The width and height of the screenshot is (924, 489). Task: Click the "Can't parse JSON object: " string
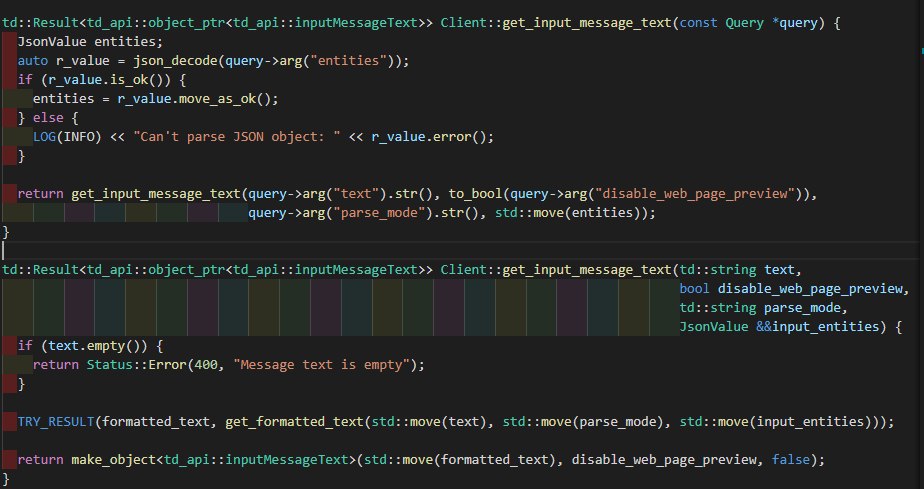click(x=237, y=137)
